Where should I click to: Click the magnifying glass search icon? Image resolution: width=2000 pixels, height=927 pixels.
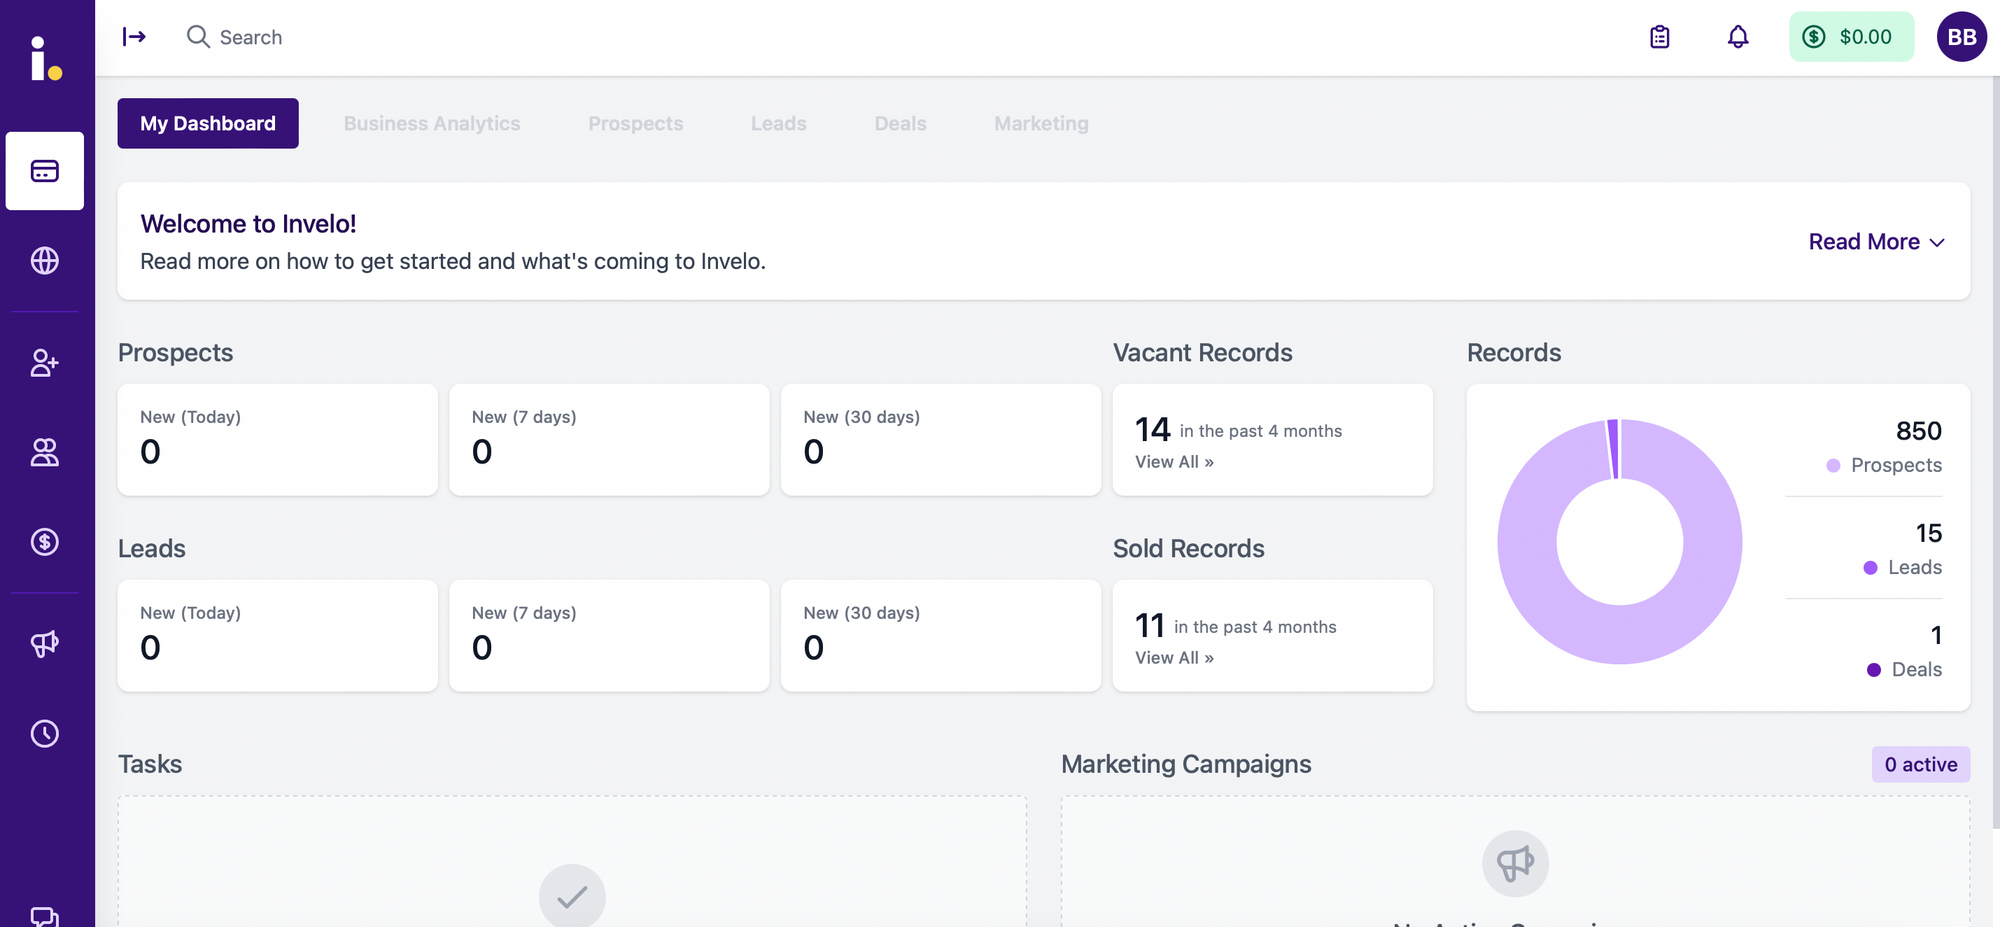point(198,37)
